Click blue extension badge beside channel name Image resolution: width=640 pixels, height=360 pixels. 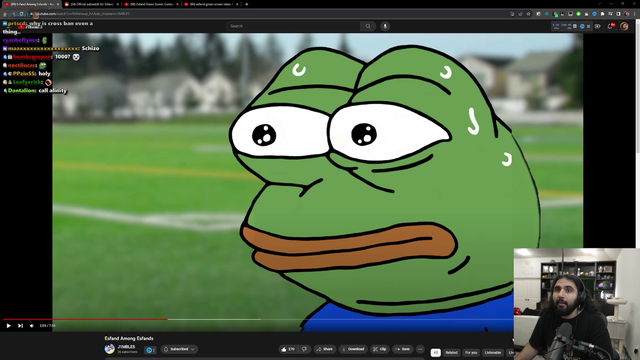pyautogui.click(x=150, y=350)
